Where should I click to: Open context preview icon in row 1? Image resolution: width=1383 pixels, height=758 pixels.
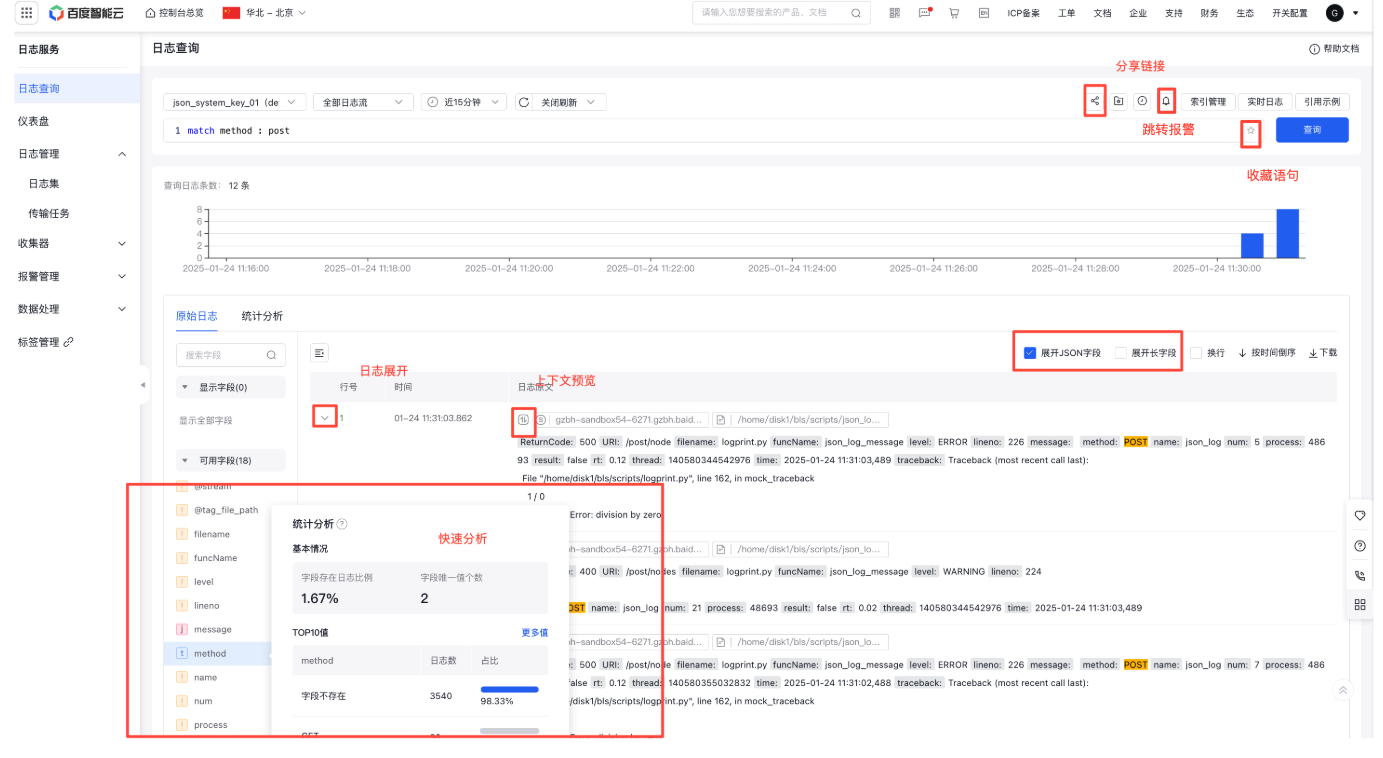[523, 420]
